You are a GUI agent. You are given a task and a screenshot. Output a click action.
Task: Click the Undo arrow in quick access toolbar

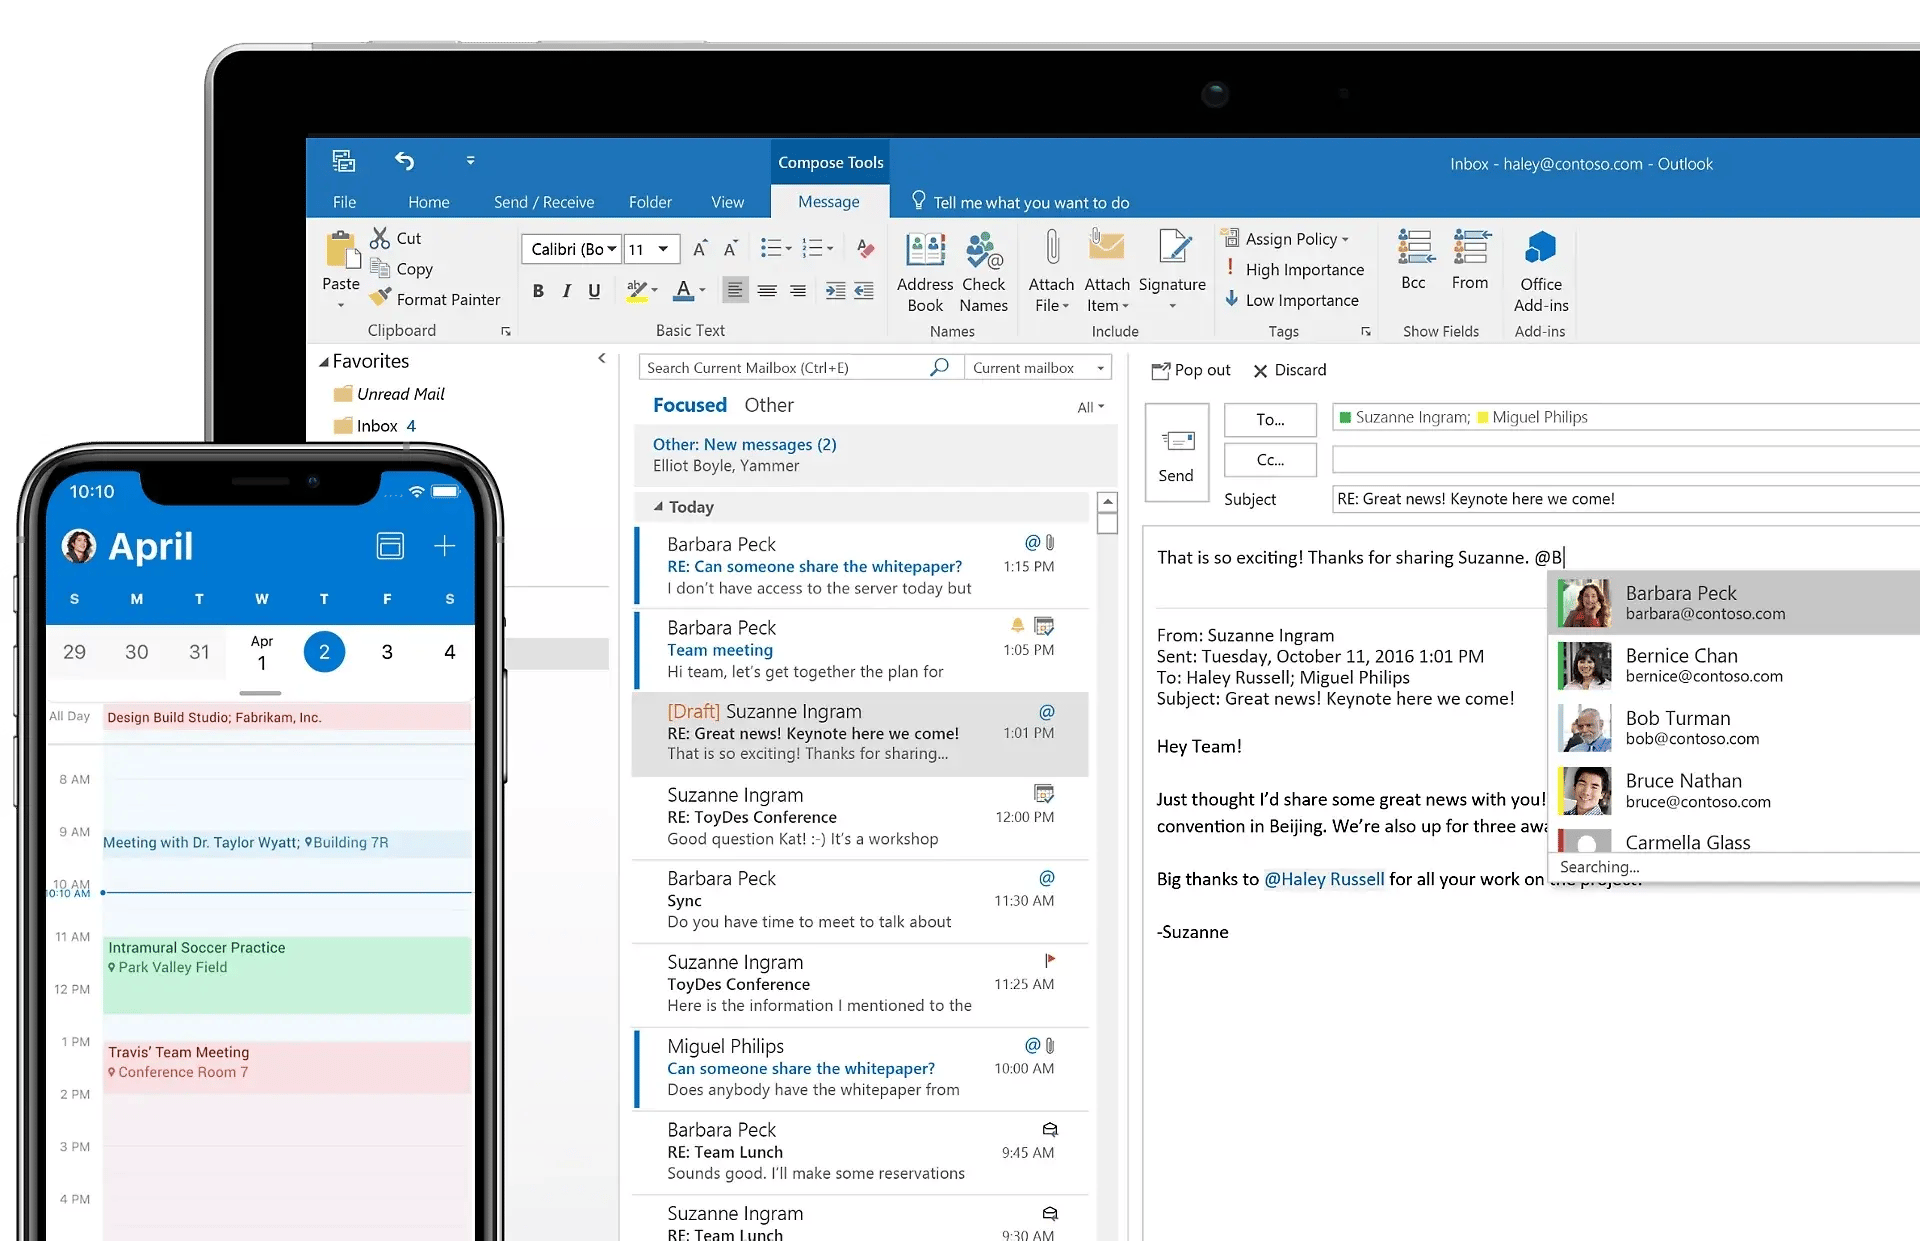tap(404, 161)
